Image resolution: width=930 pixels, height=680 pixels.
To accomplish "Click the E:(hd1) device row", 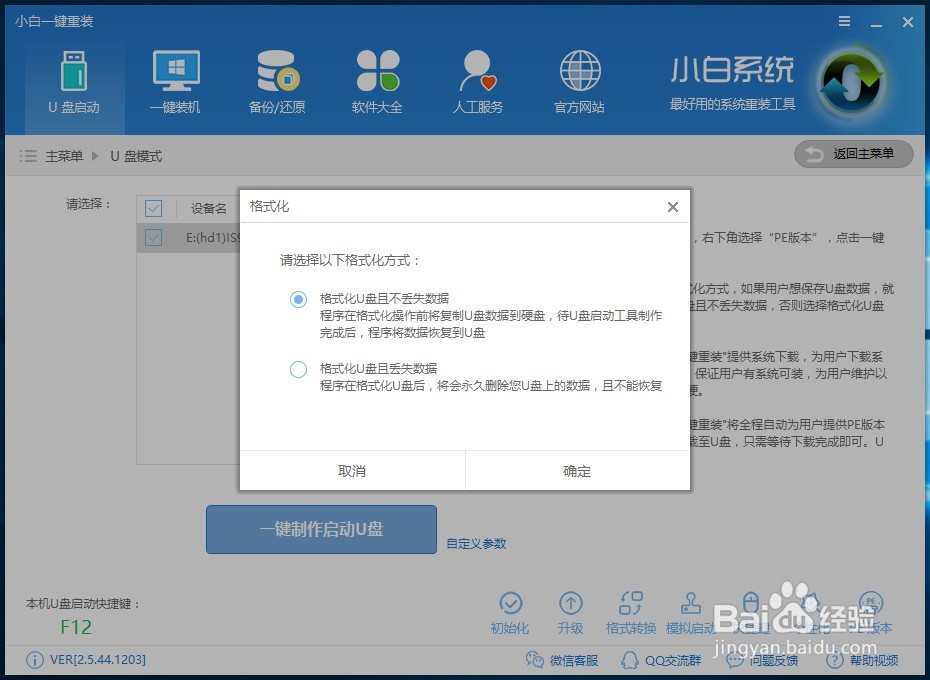I will (x=189, y=238).
